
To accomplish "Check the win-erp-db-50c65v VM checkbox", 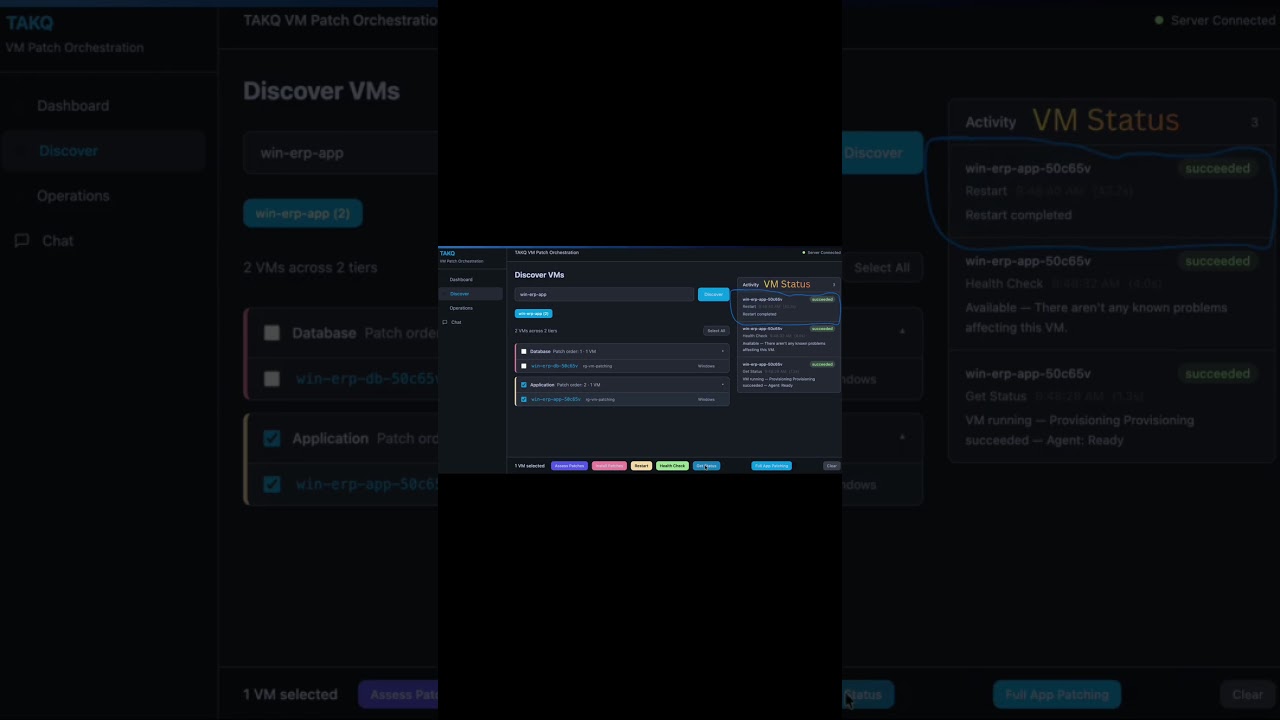I will [524, 366].
